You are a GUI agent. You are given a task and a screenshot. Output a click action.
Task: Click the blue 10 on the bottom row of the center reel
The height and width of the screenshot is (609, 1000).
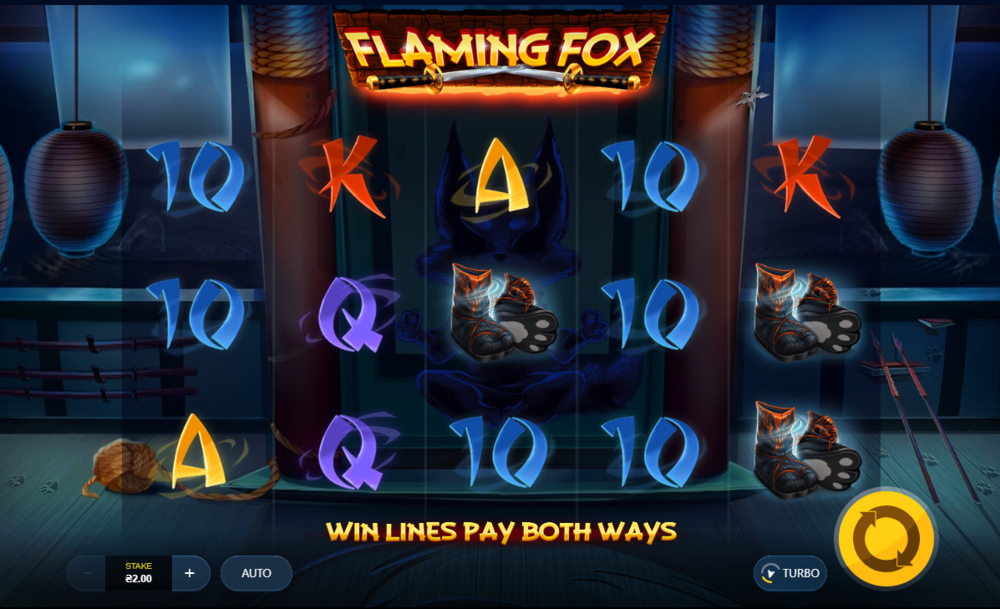499,451
